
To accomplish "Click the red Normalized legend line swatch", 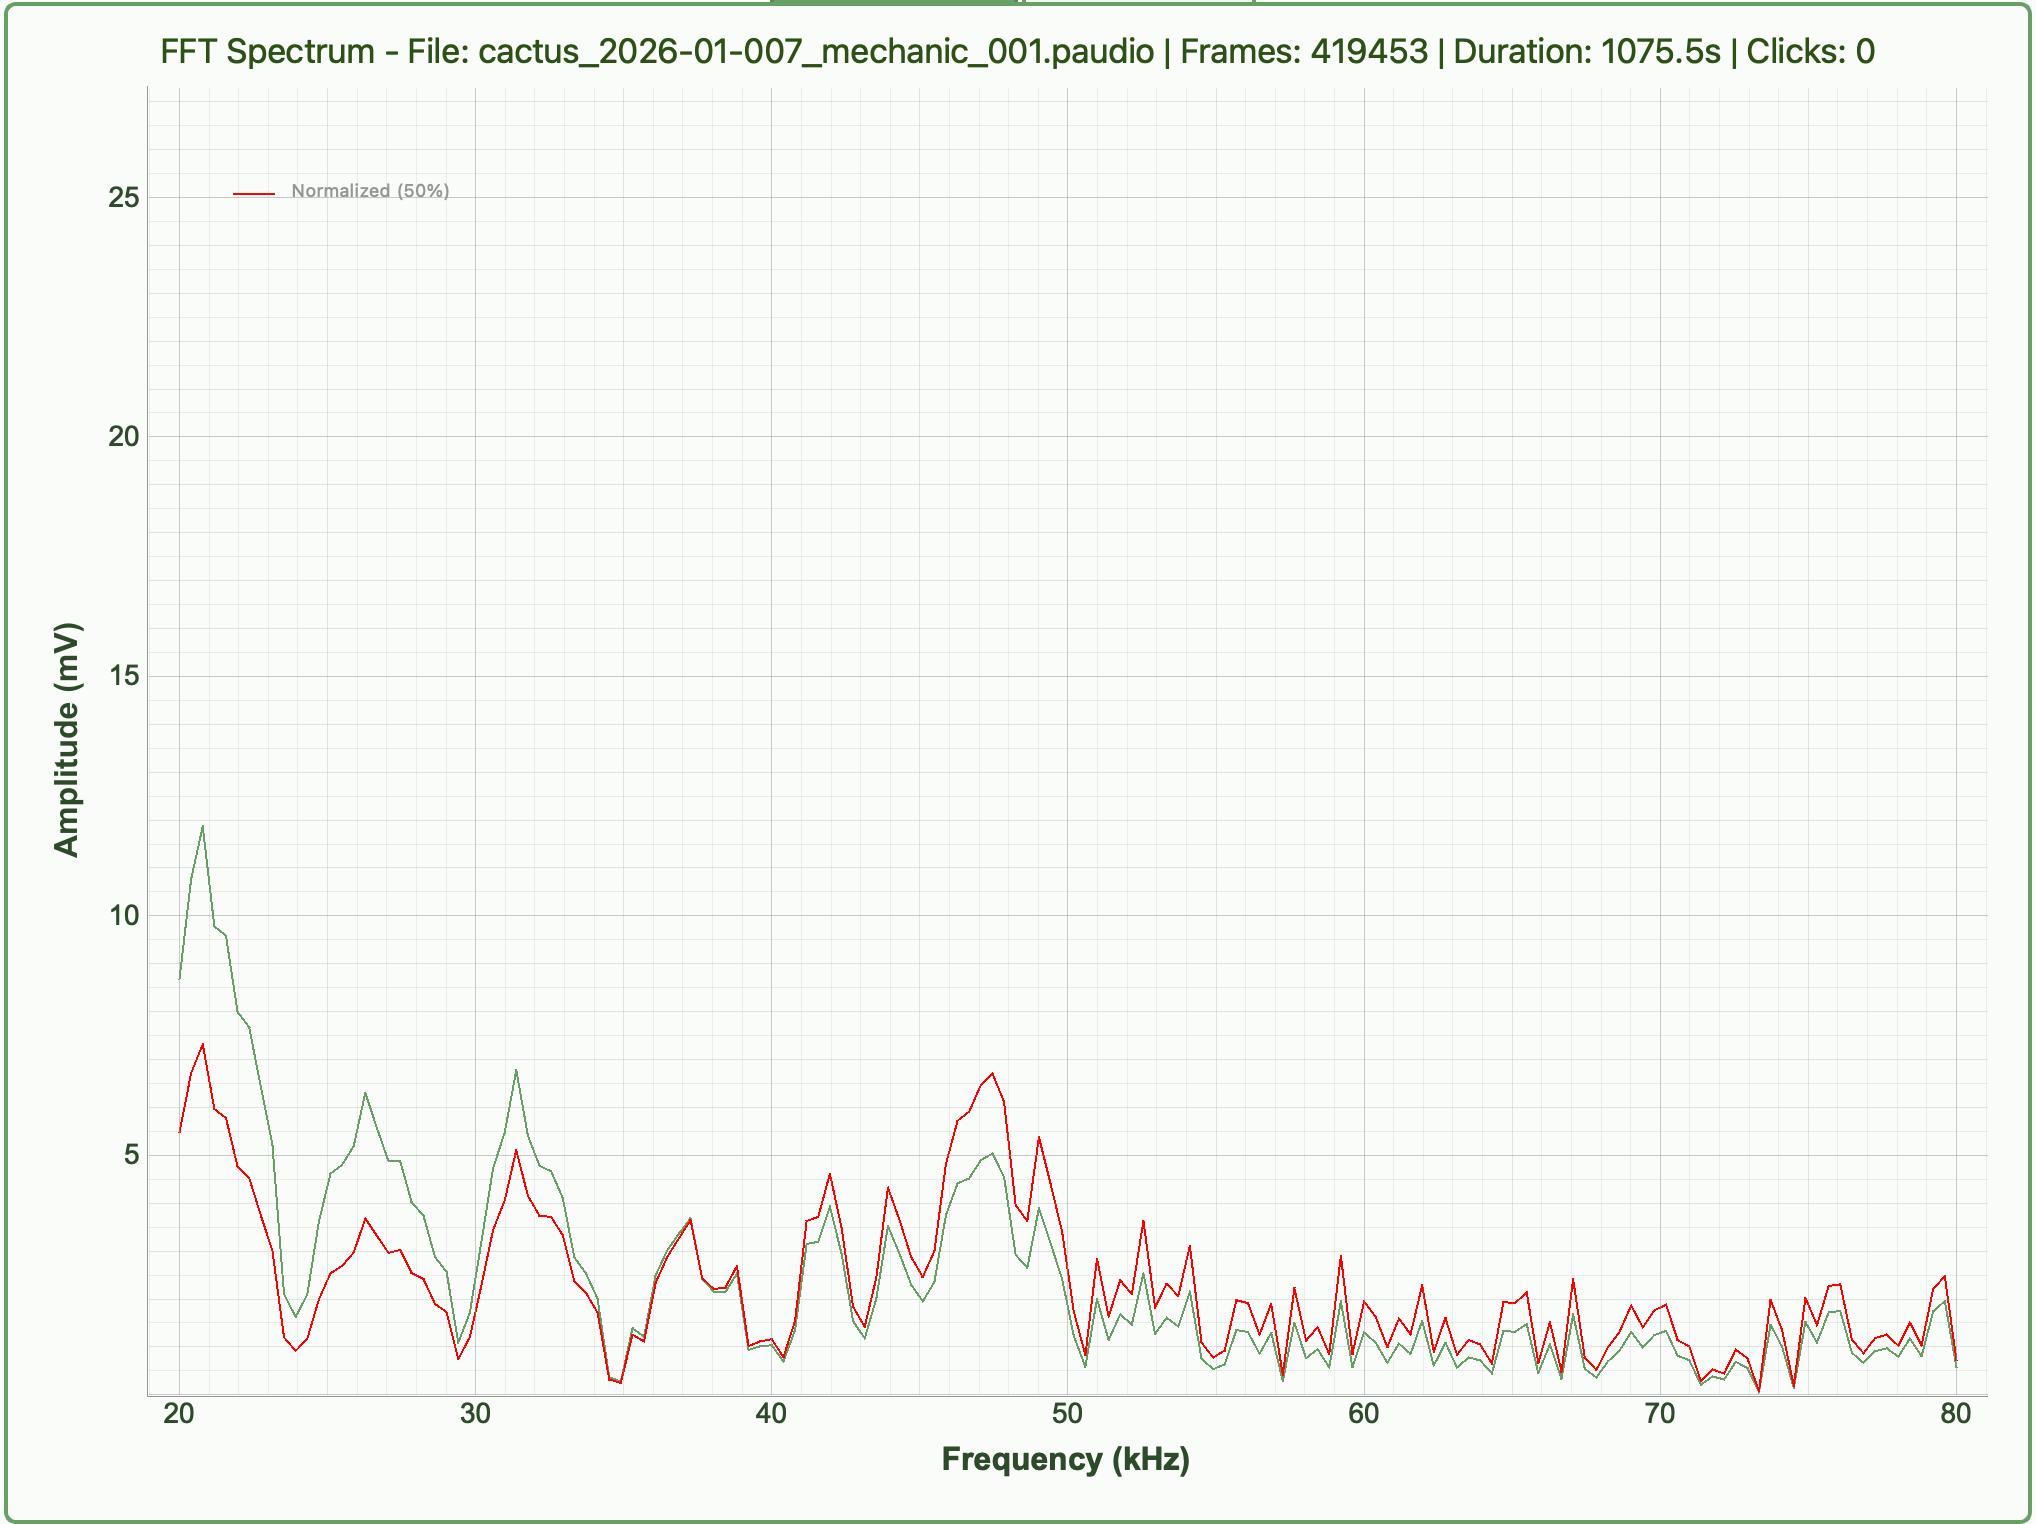I will (254, 192).
